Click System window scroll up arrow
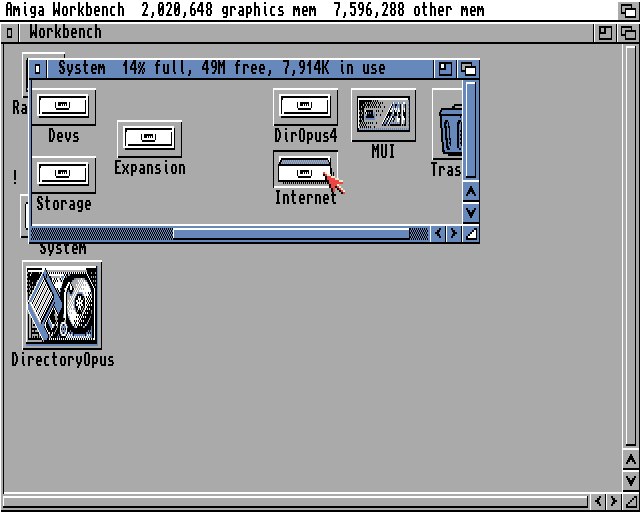Viewport: 640px width, 512px height. click(471, 191)
